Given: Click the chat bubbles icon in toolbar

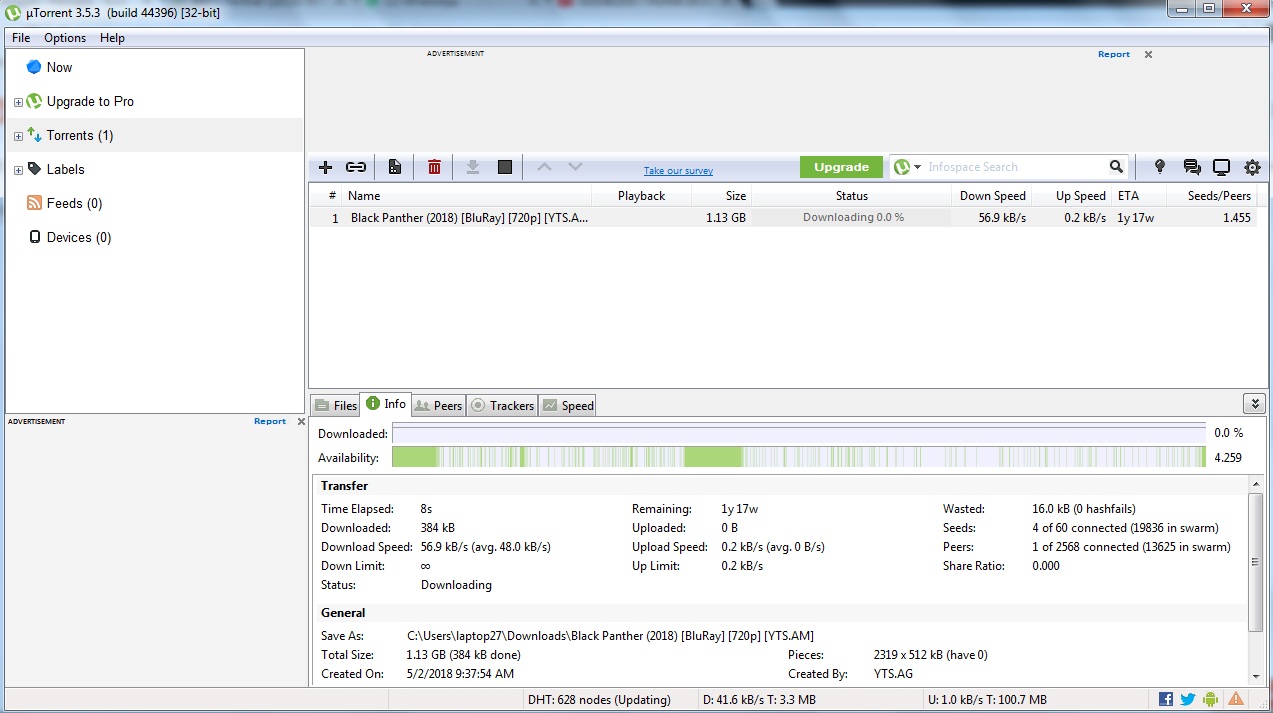Looking at the screenshot, I should point(1191,167).
